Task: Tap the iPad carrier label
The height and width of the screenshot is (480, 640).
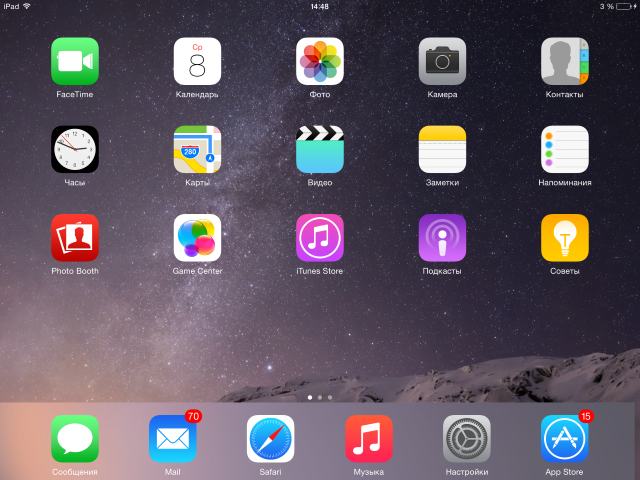Action: tap(11, 6)
